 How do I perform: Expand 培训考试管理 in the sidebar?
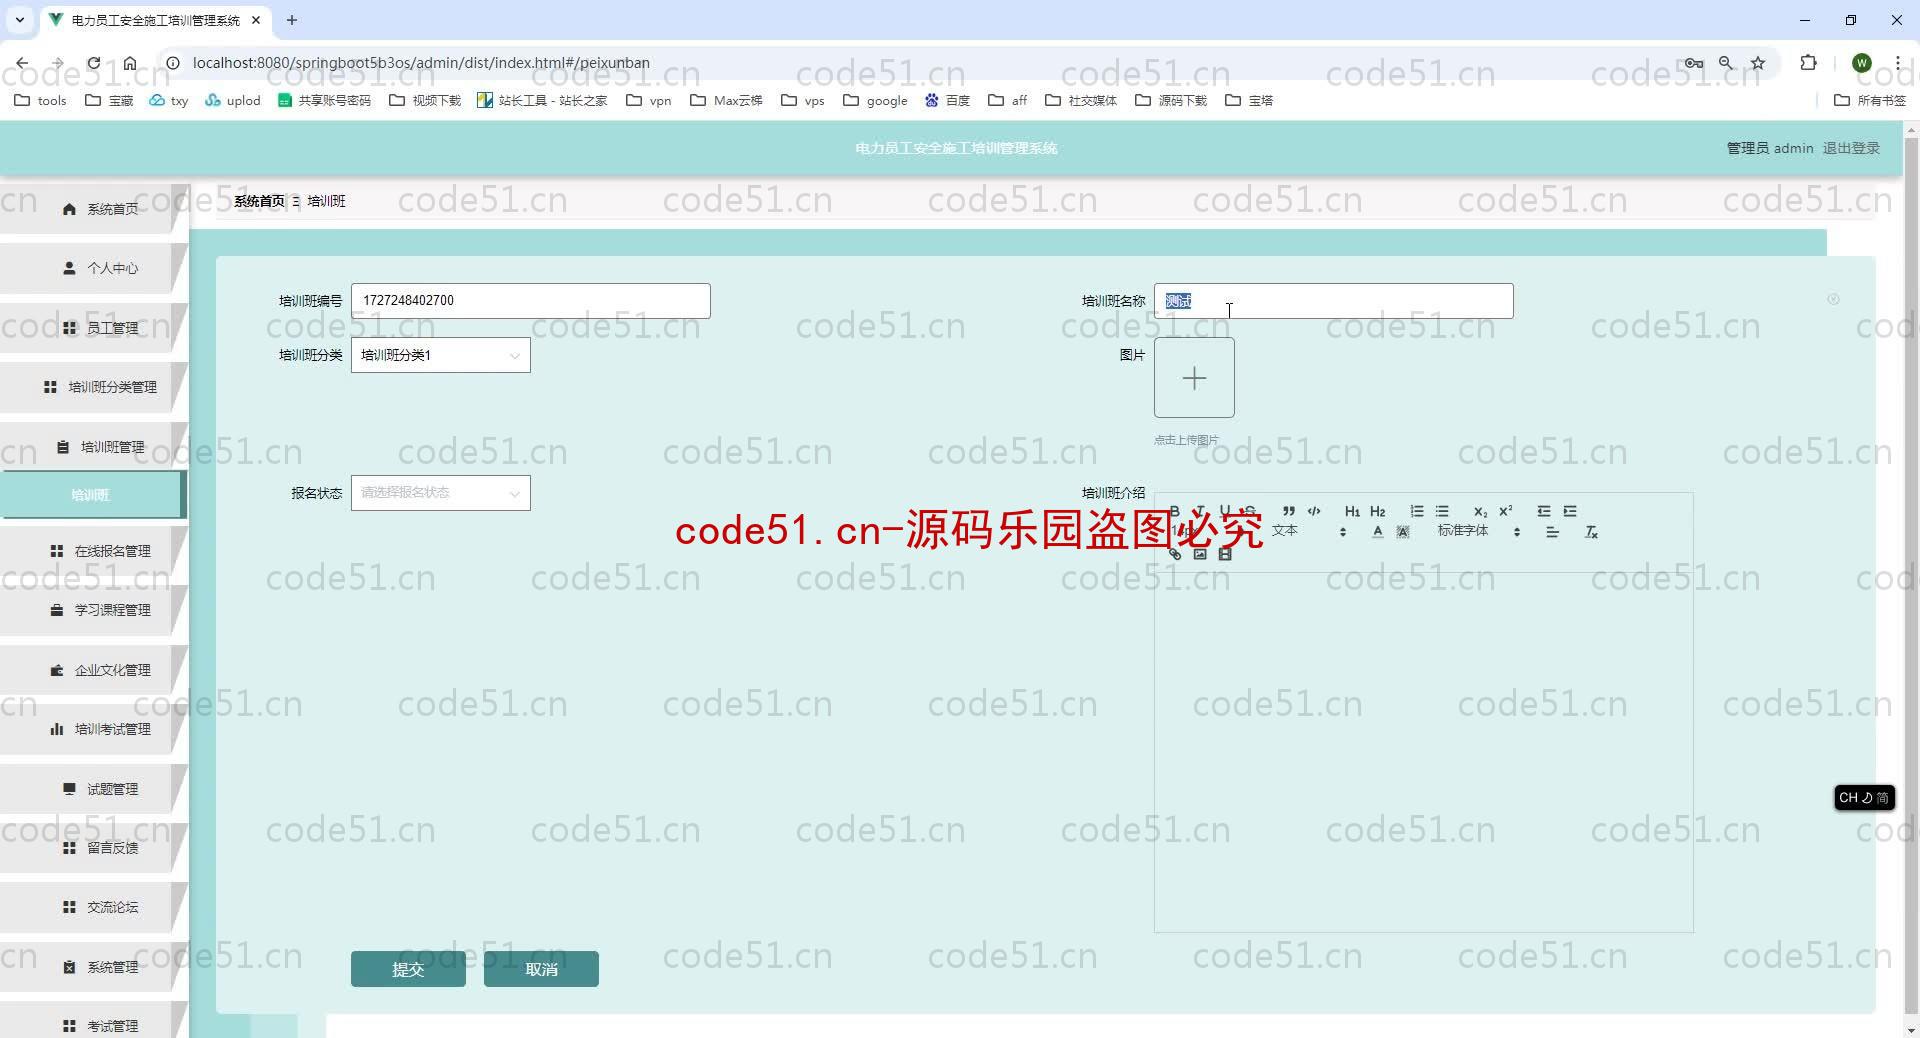coord(93,729)
